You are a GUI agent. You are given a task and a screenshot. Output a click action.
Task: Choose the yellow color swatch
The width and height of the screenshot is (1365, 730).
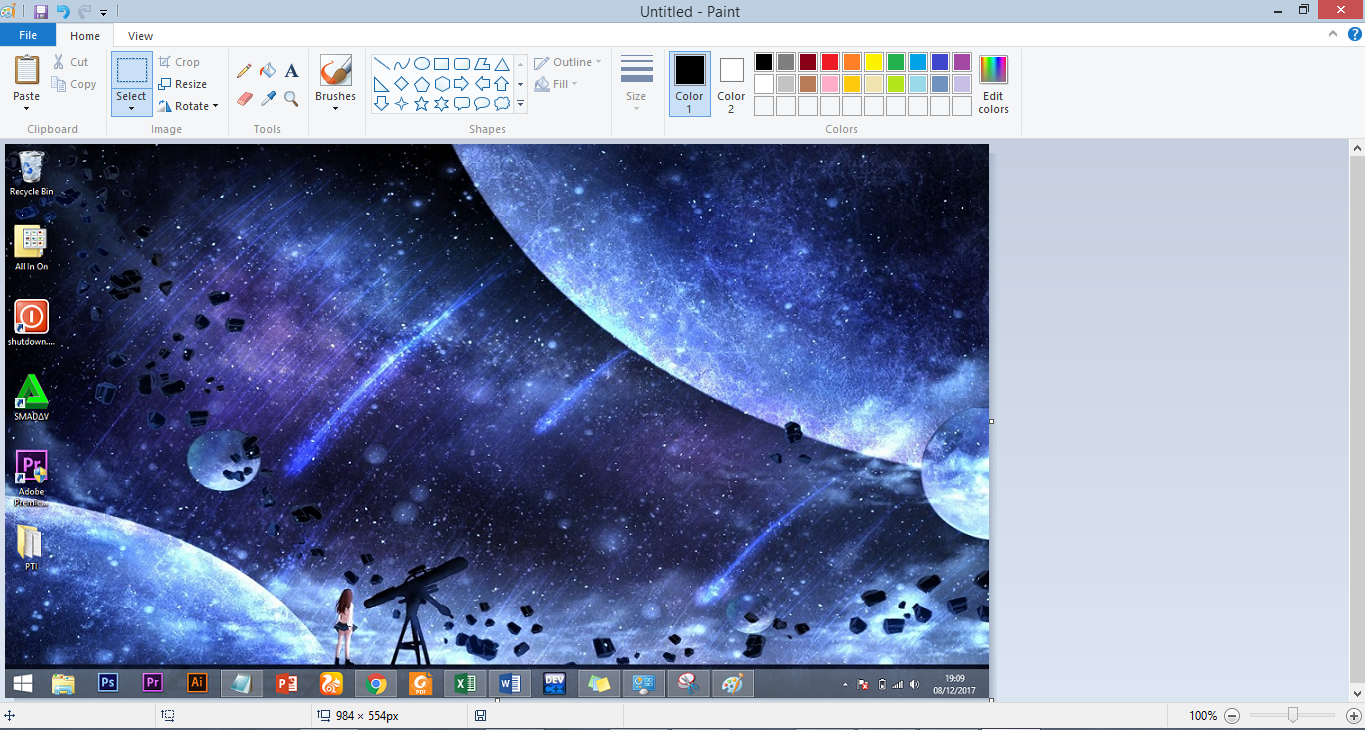874,62
